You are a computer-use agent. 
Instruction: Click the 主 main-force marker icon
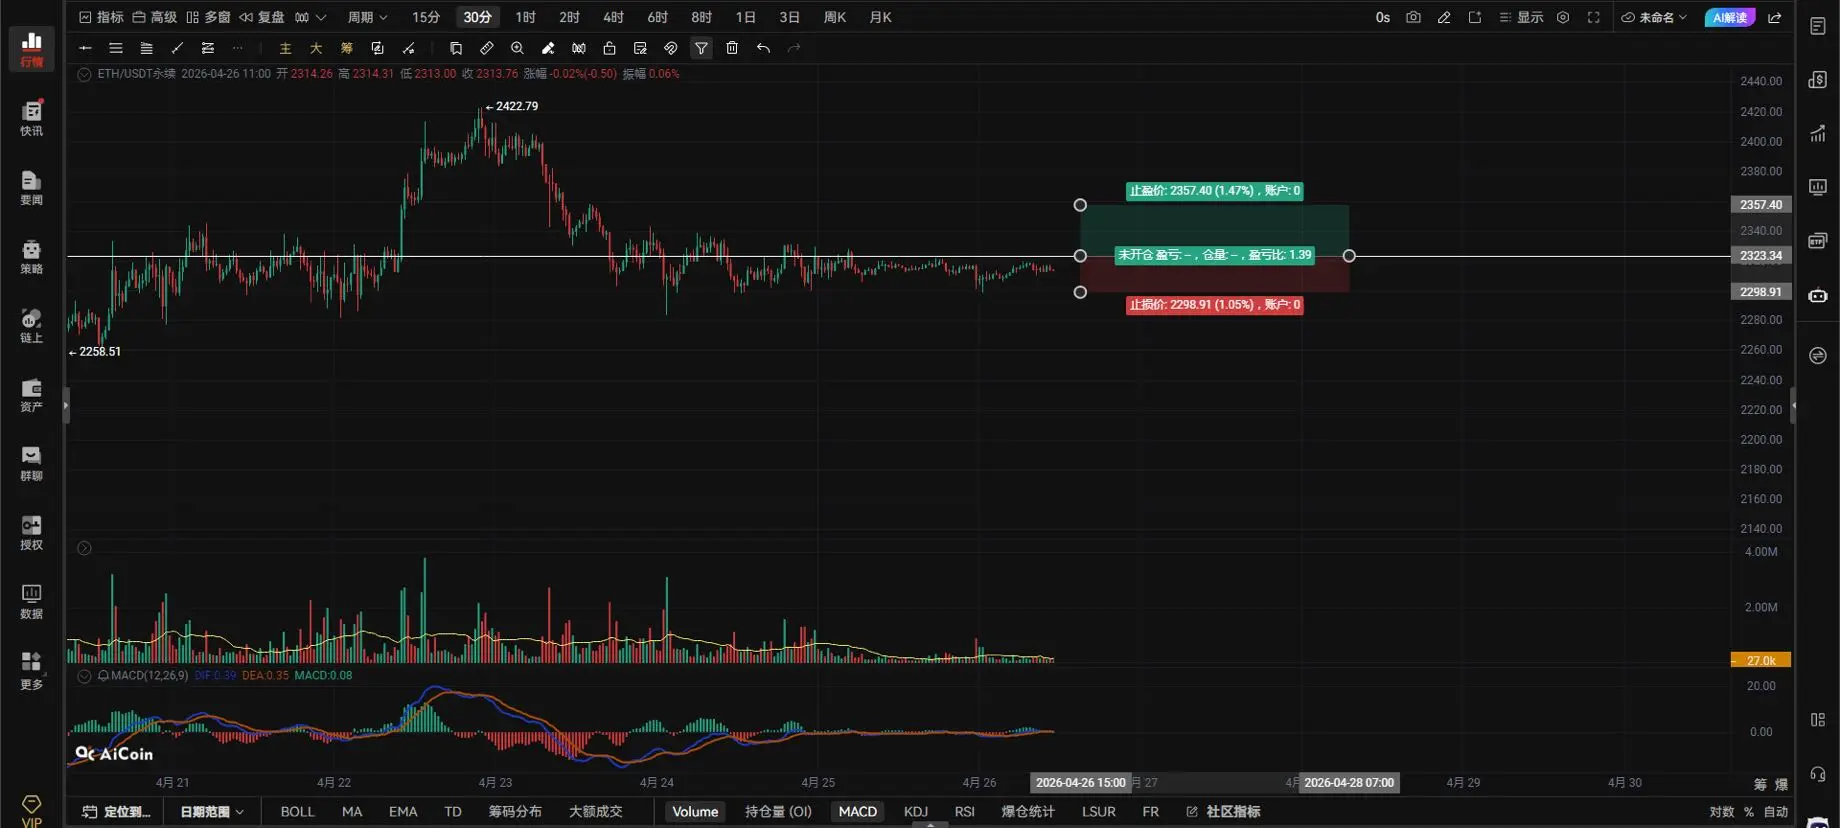point(285,48)
